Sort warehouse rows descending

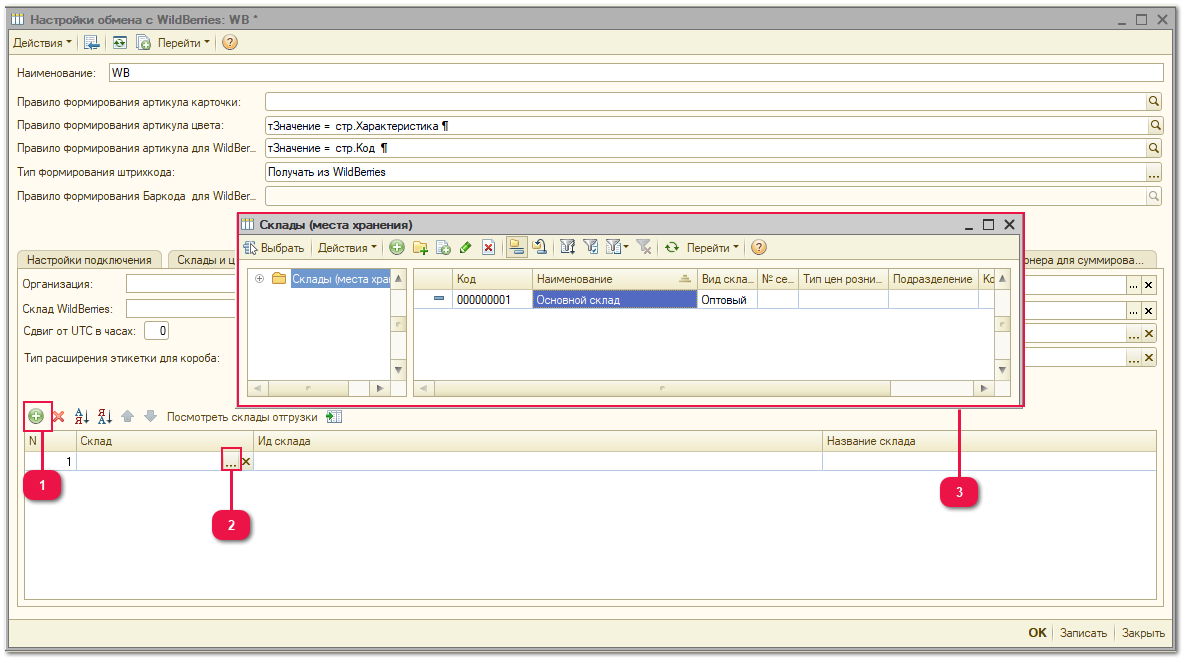(105, 416)
